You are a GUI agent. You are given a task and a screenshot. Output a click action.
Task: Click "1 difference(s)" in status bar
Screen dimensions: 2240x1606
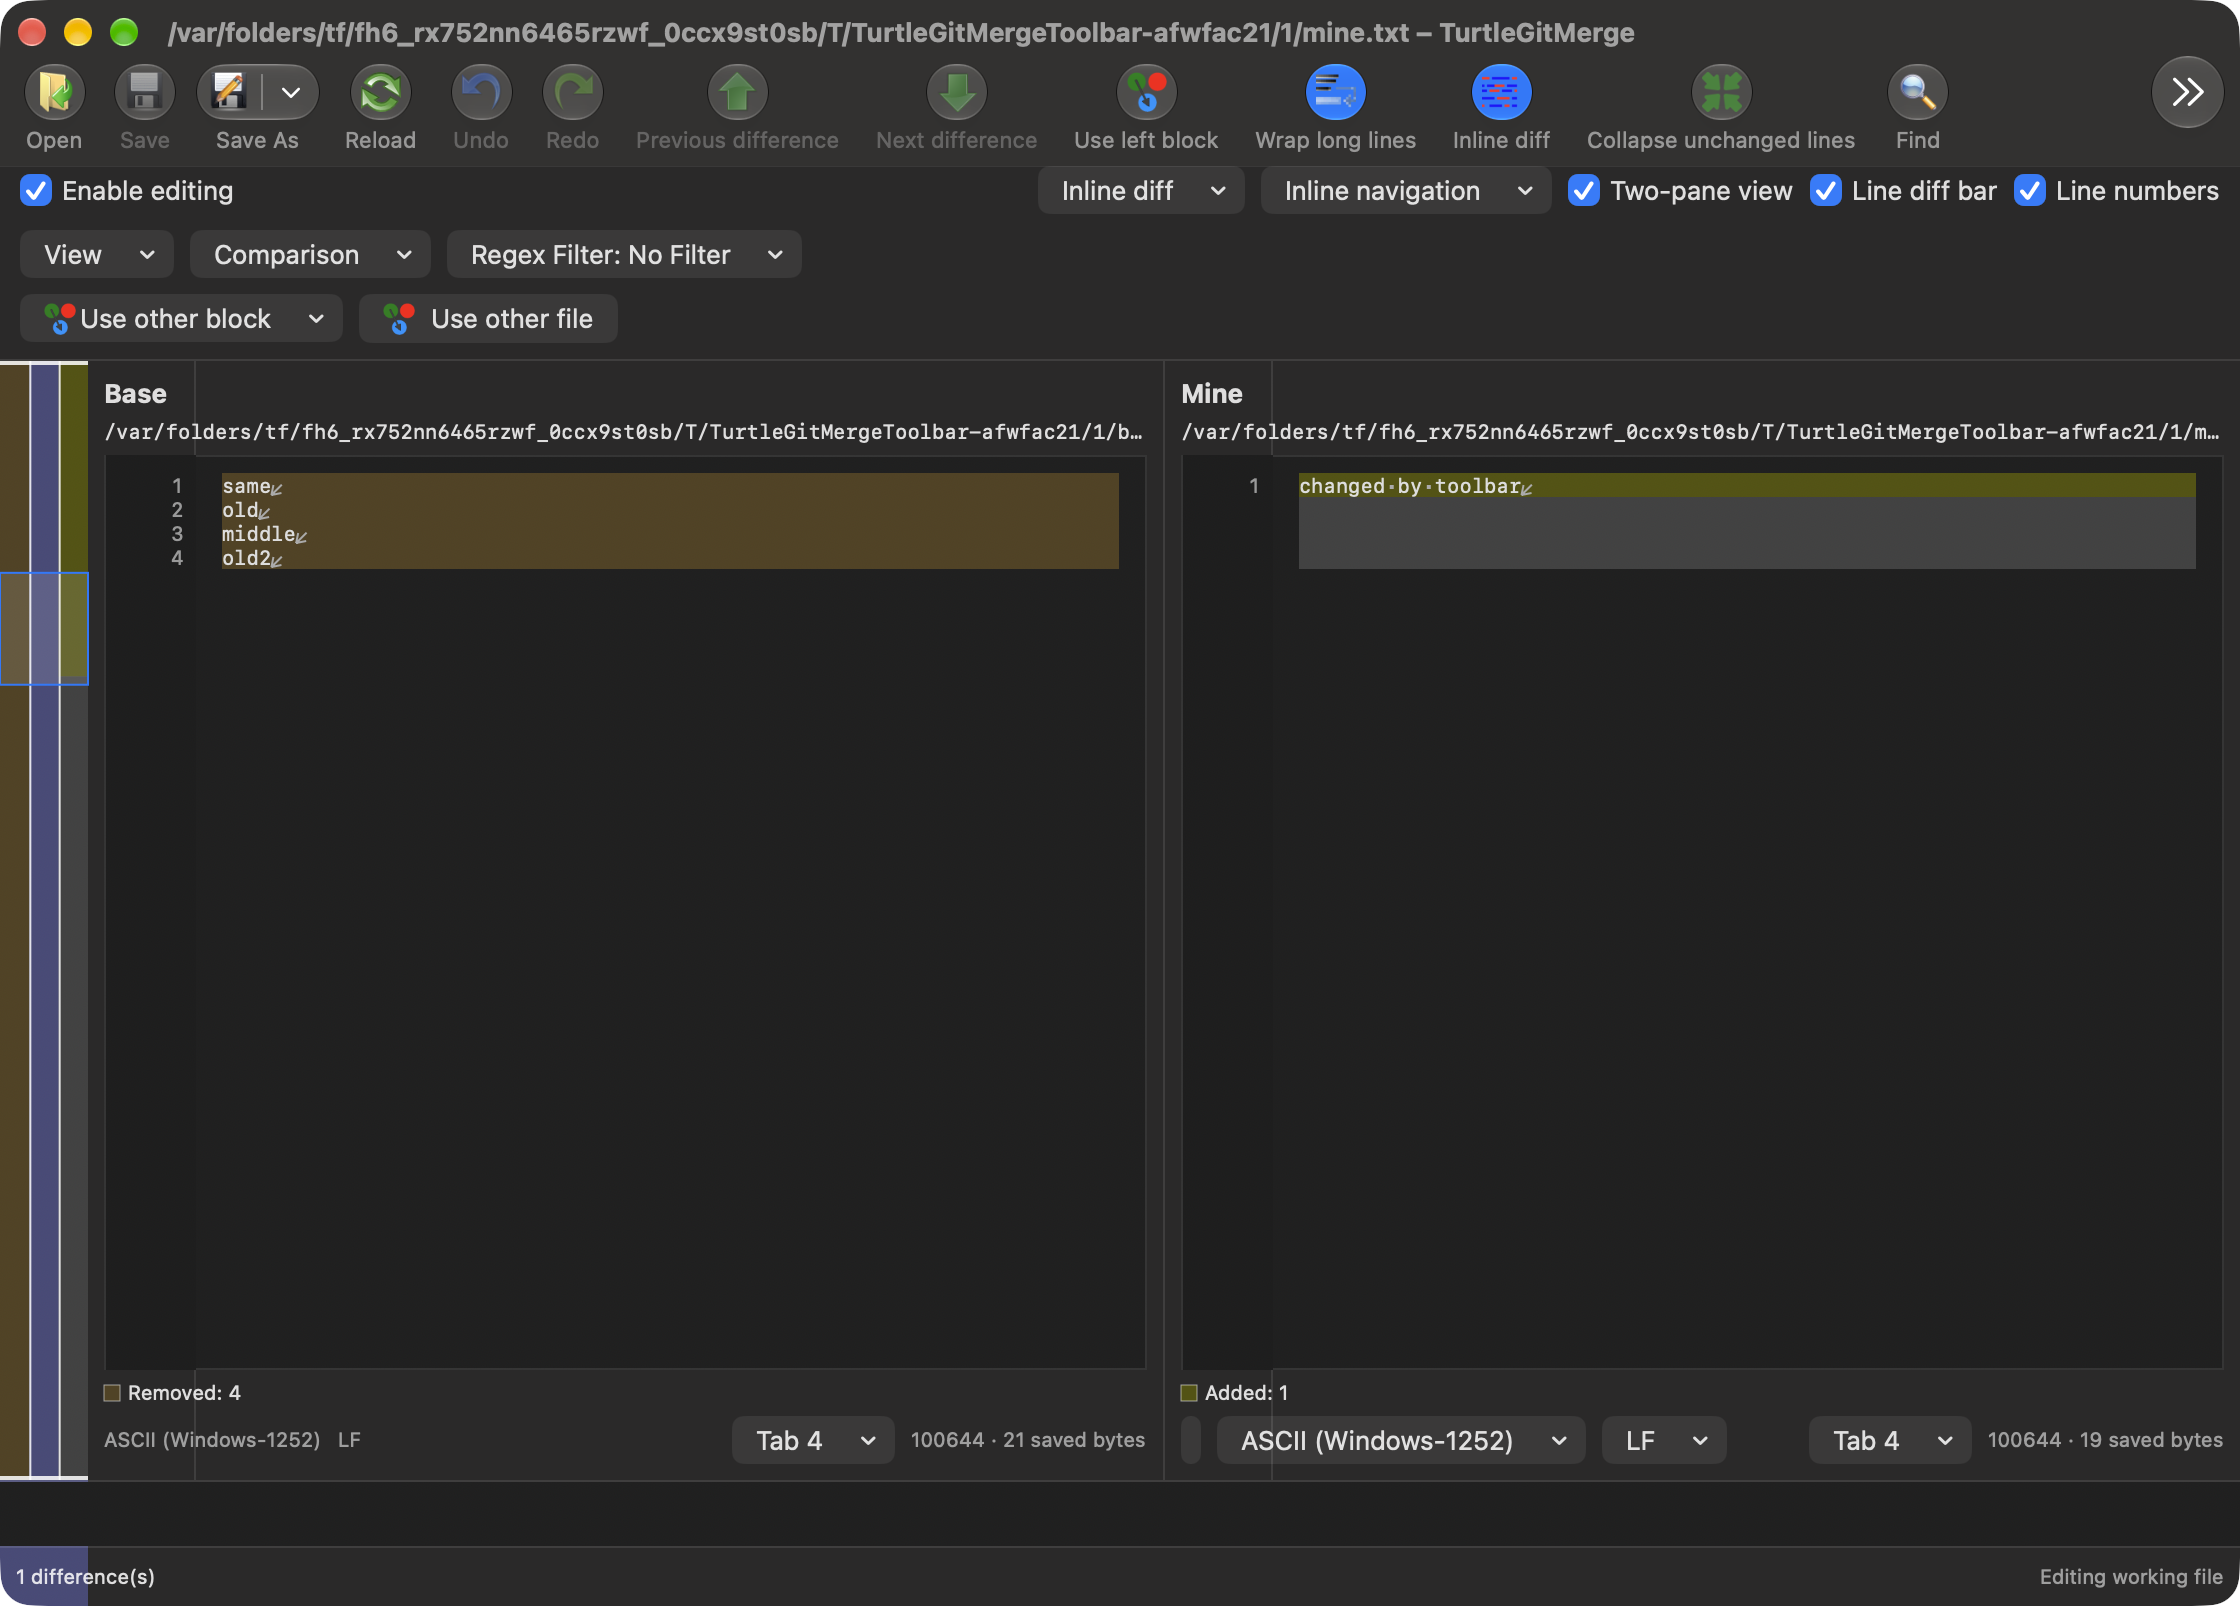point(86,1576)
